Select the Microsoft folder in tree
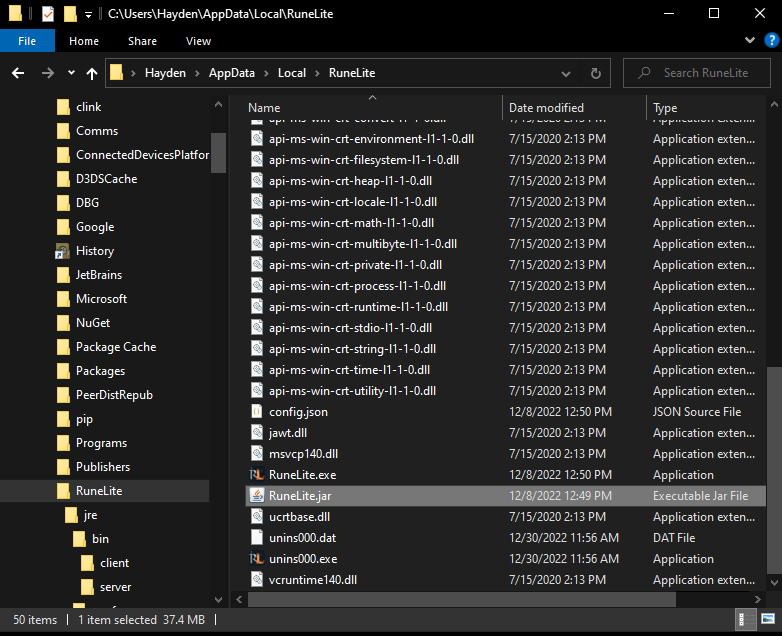Viewport: 782px width, 636px height. (101, 299)
